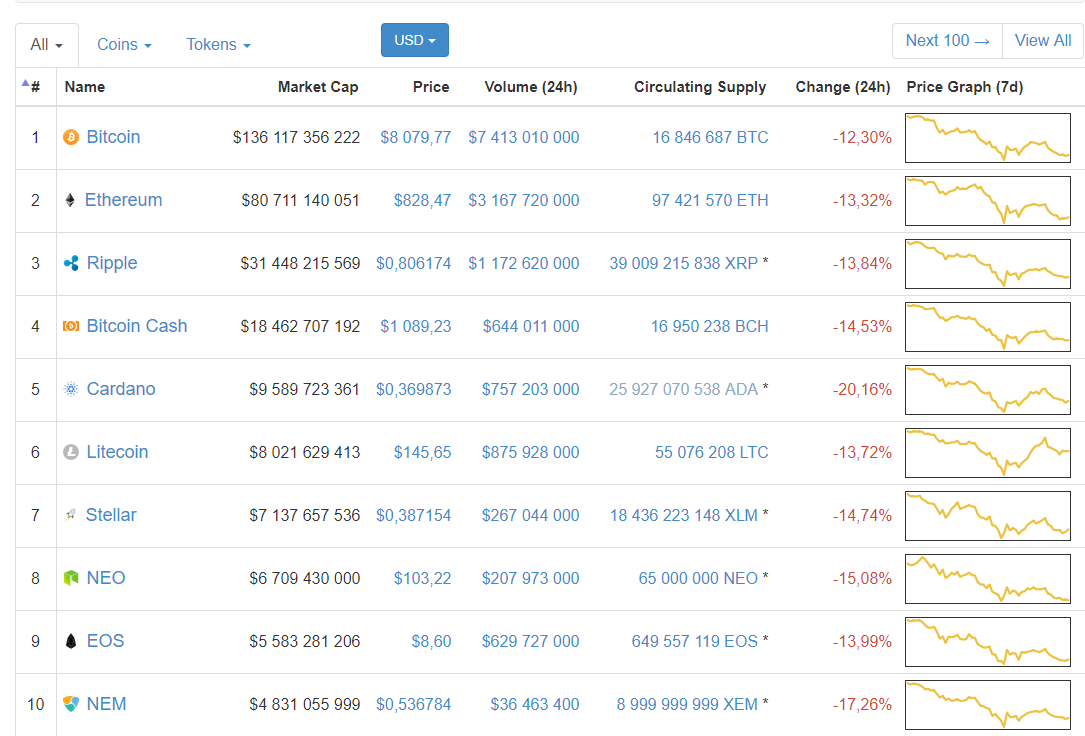Viewport: 1085px width, 736px height.
Task: Click the NEO green logo icon
Action: point(71,578)
